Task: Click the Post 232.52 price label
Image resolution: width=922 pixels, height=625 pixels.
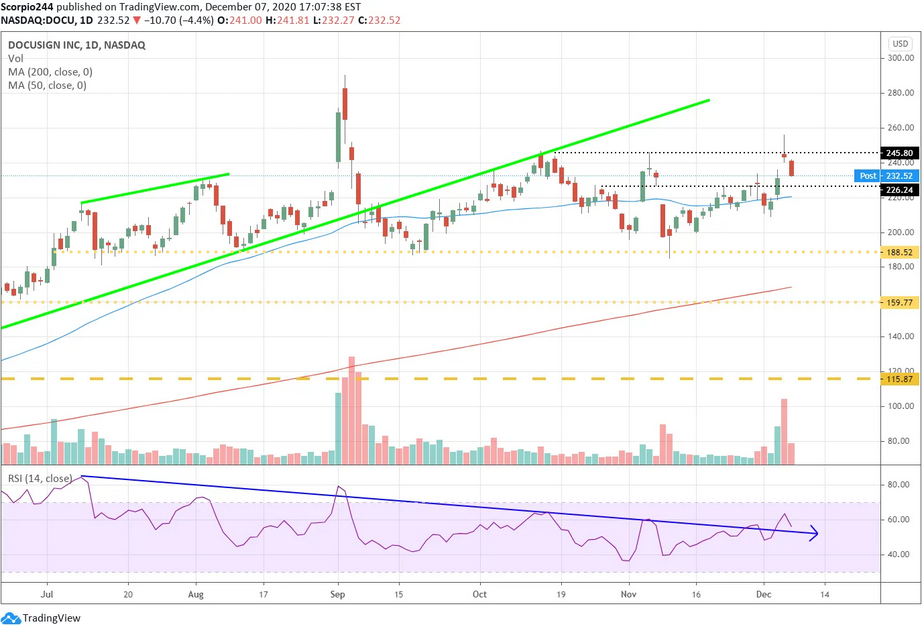Action: [886, 176]
